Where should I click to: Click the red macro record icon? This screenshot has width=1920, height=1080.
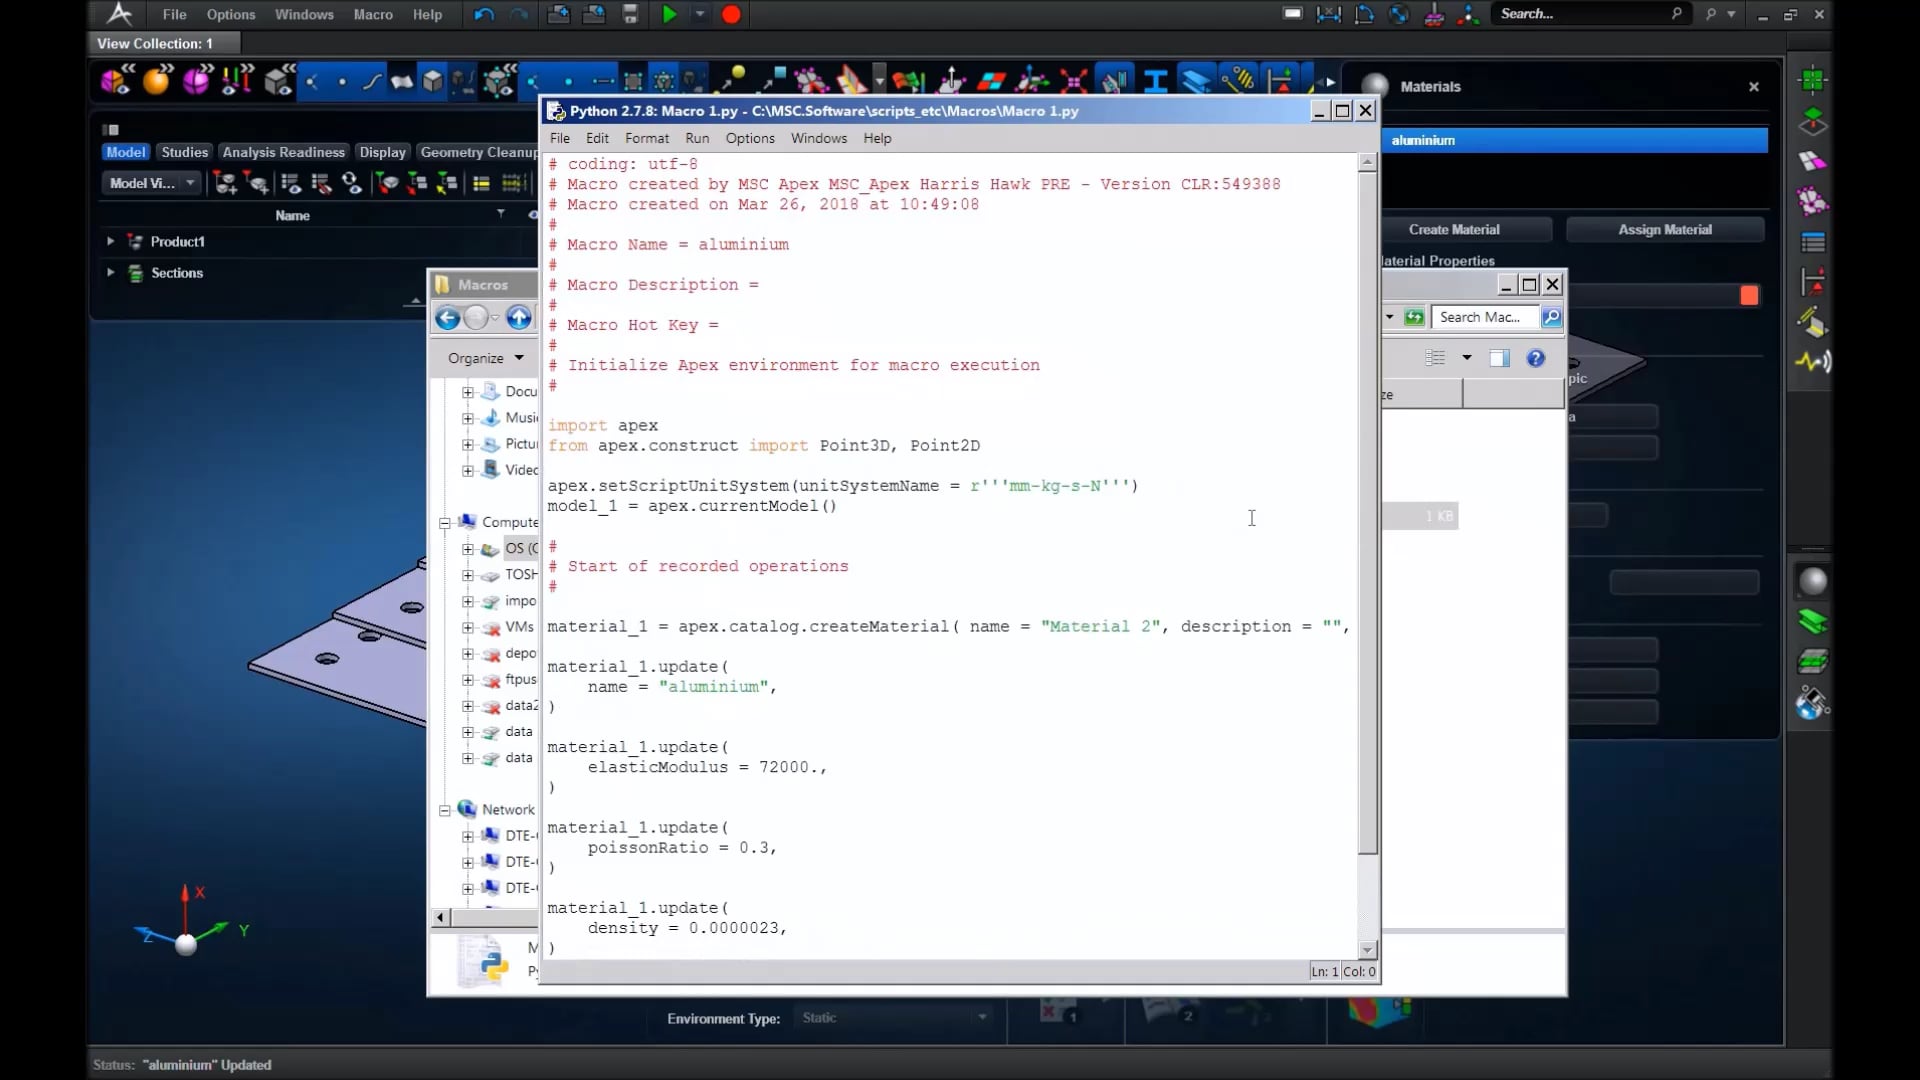coord(731,14)
